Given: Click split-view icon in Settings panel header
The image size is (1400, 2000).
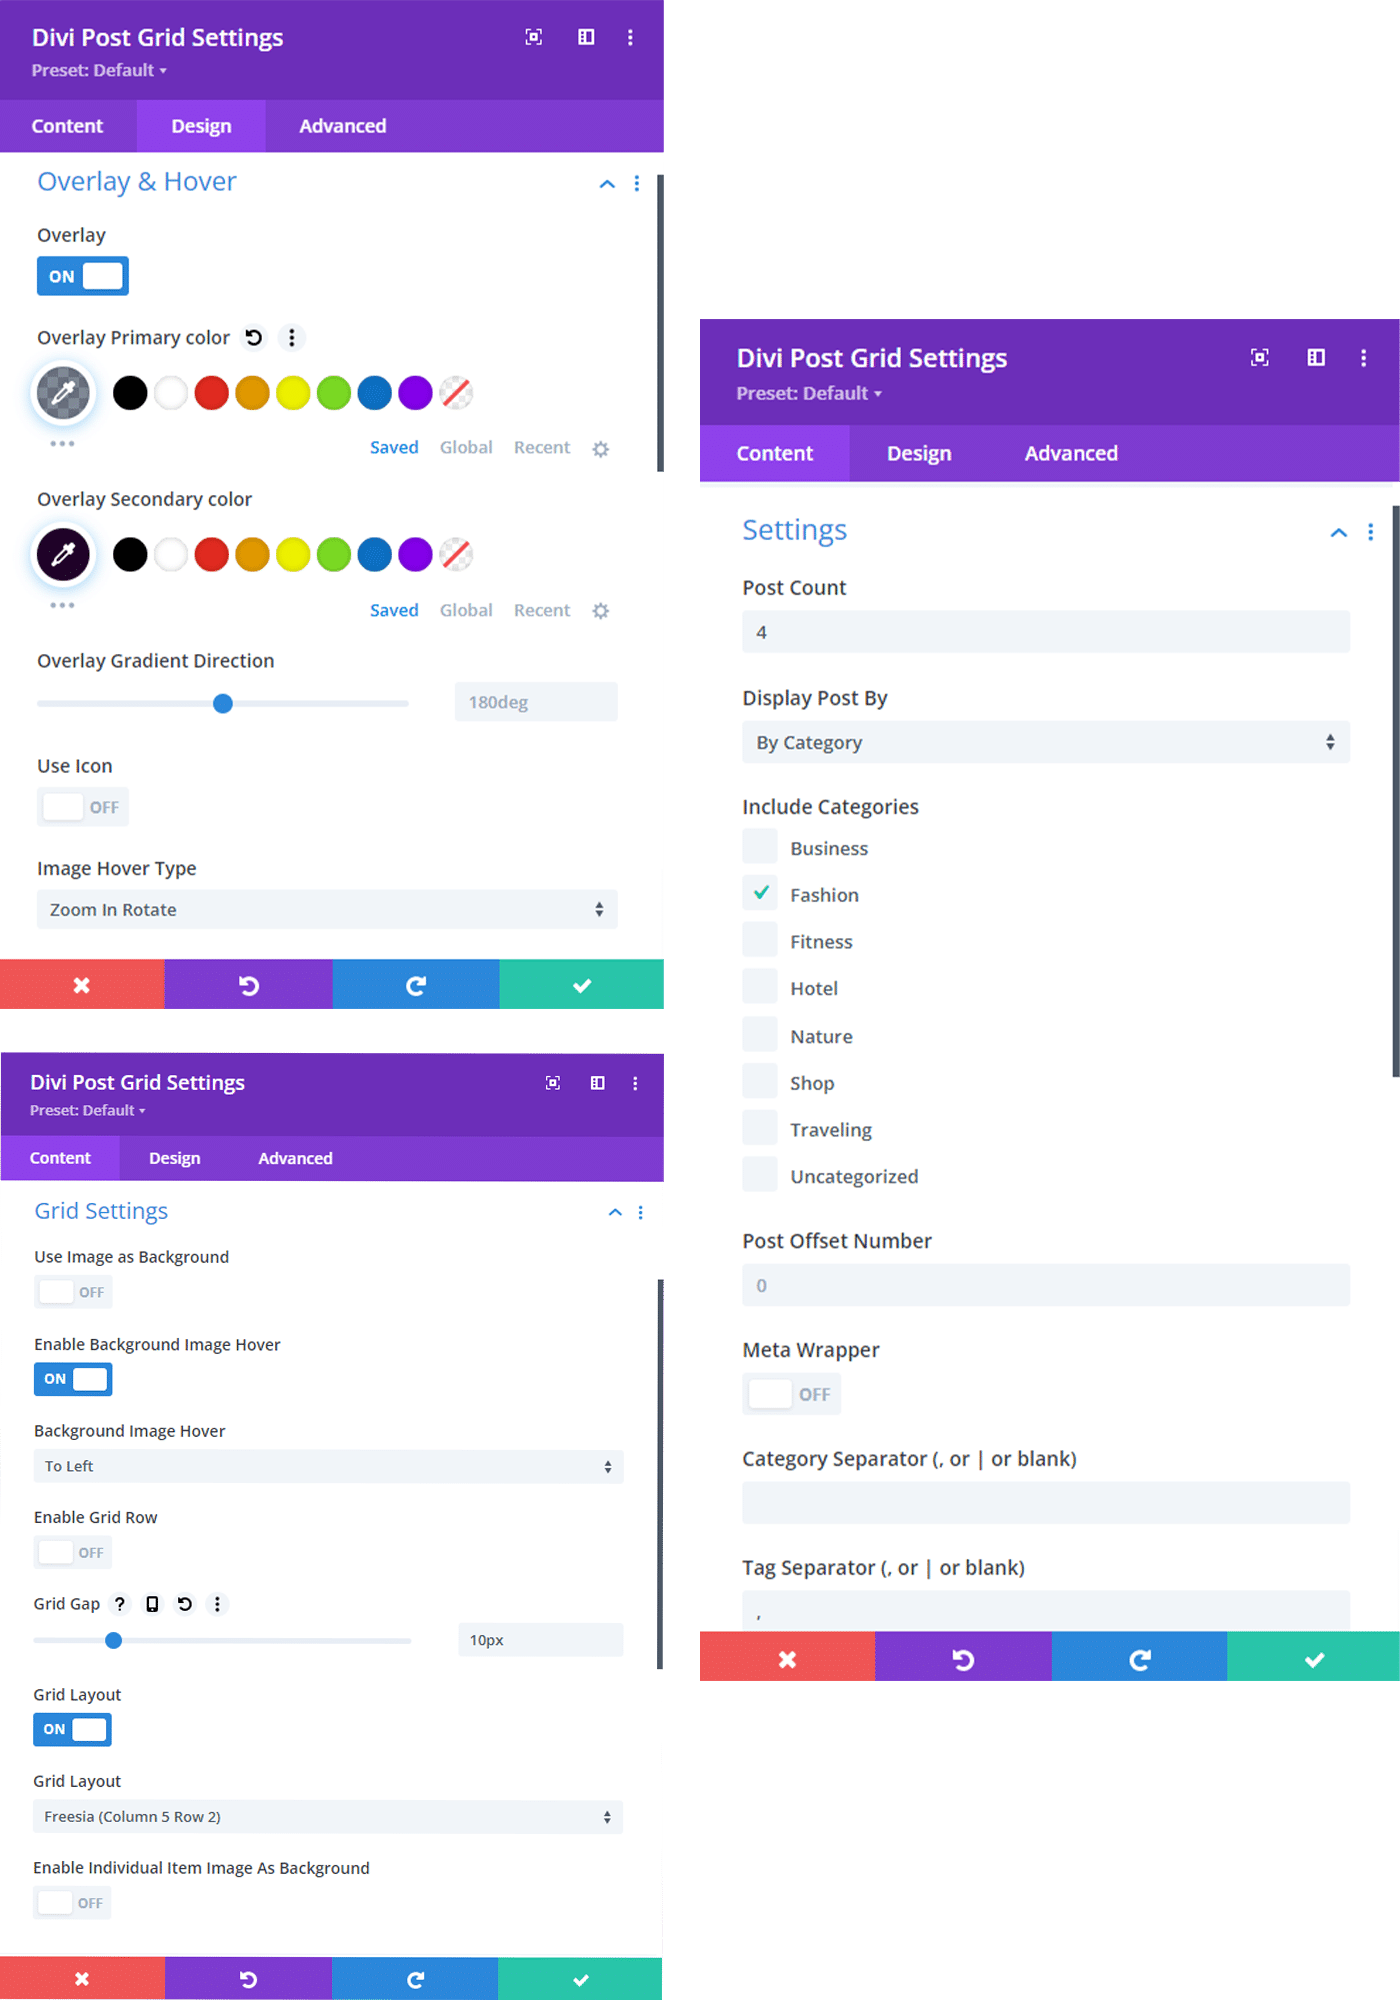Looking at the screenshot, I should tap(1316, 358).
